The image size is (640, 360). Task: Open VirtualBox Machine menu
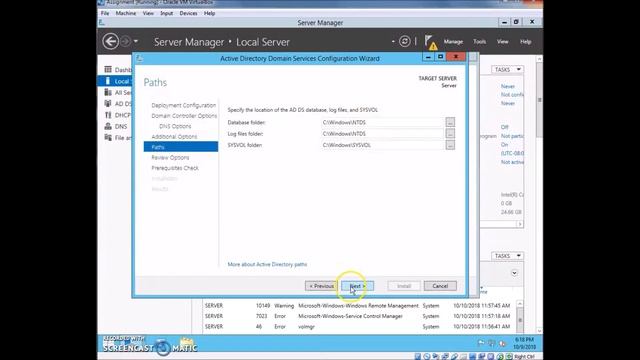126,13
